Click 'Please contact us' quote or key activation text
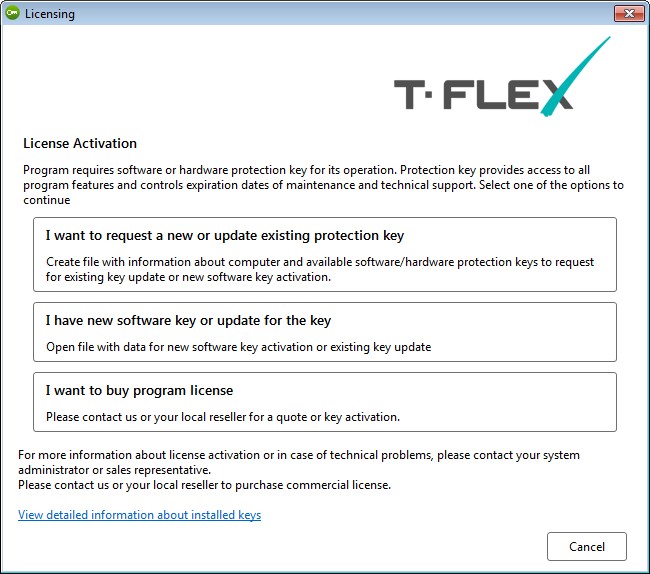The width and height of the screenshot is (650, 574). [223, 417]
